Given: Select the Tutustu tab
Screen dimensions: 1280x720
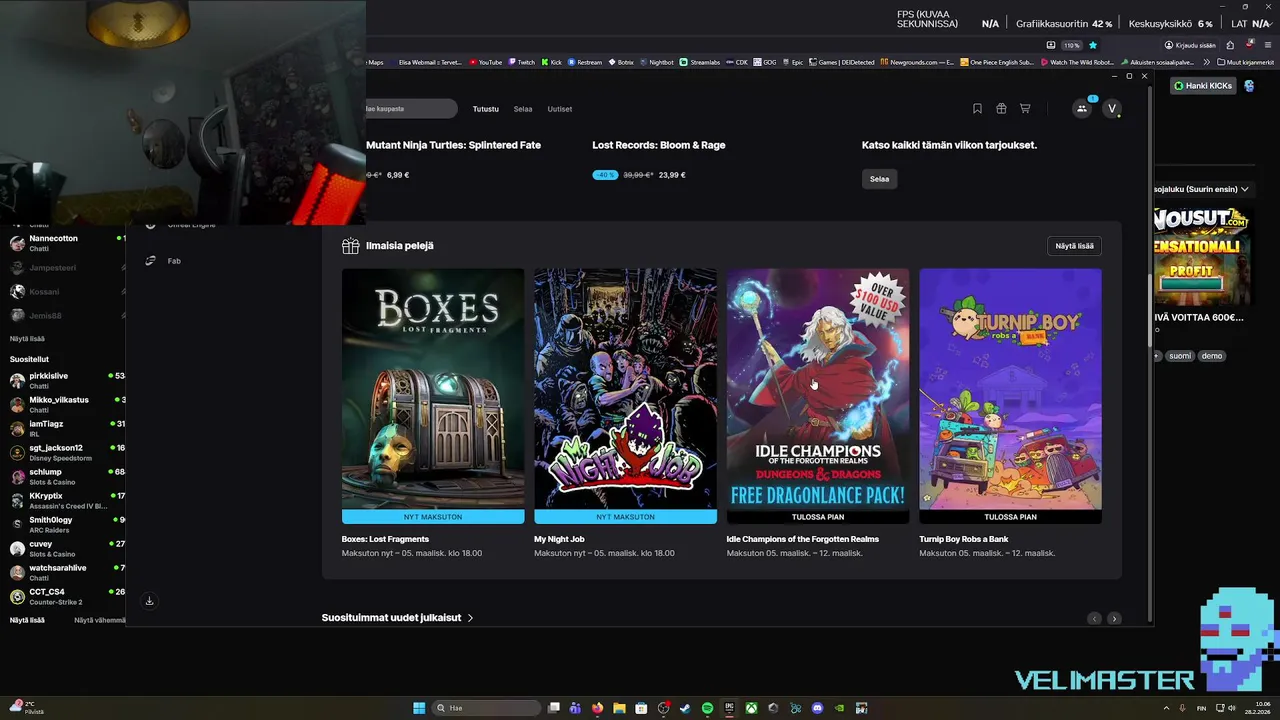Looking at the screenshot, I should point(485,109).
